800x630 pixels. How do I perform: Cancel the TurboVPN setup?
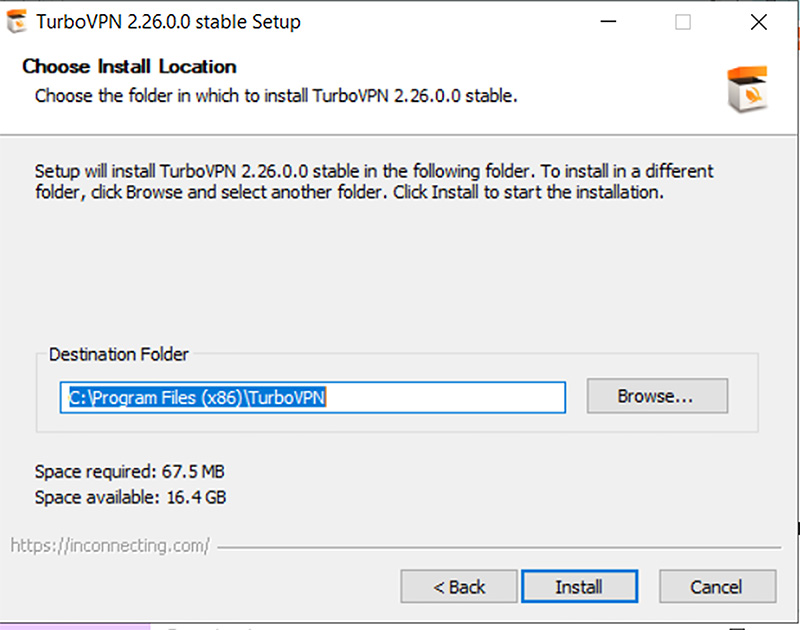pos(717,587)
